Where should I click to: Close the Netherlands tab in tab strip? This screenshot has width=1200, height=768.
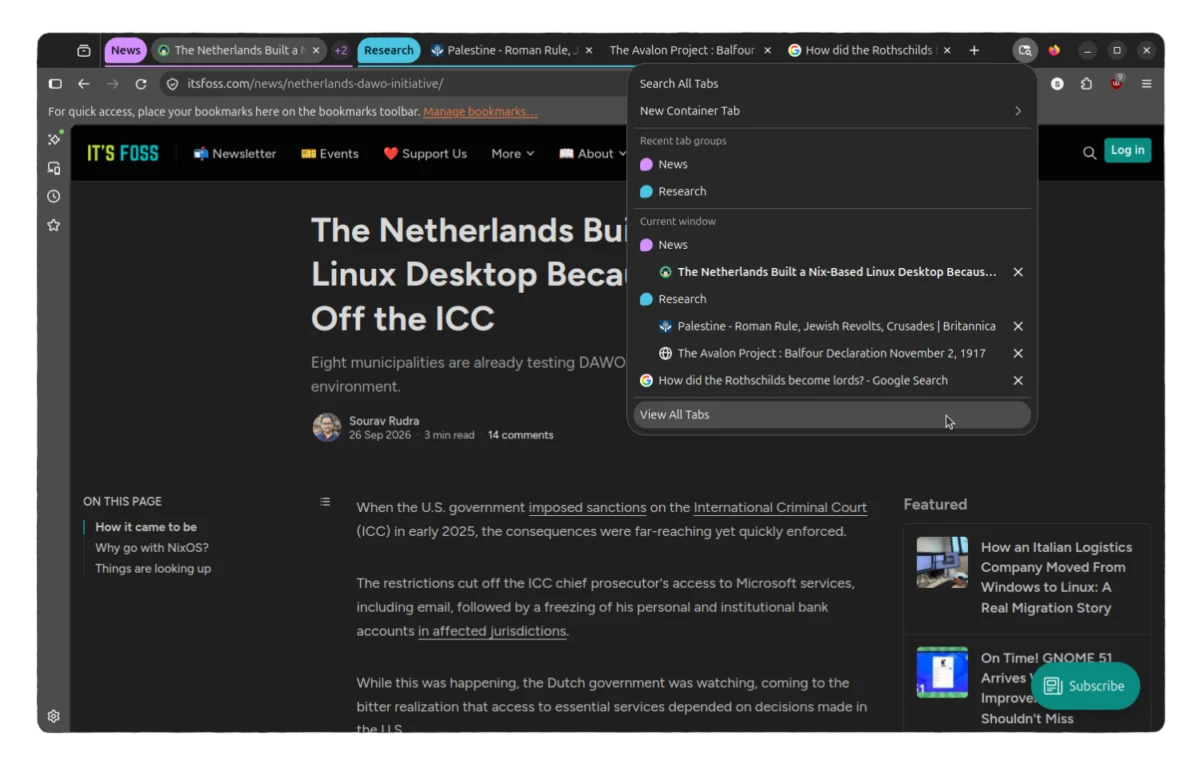(317, 50)
